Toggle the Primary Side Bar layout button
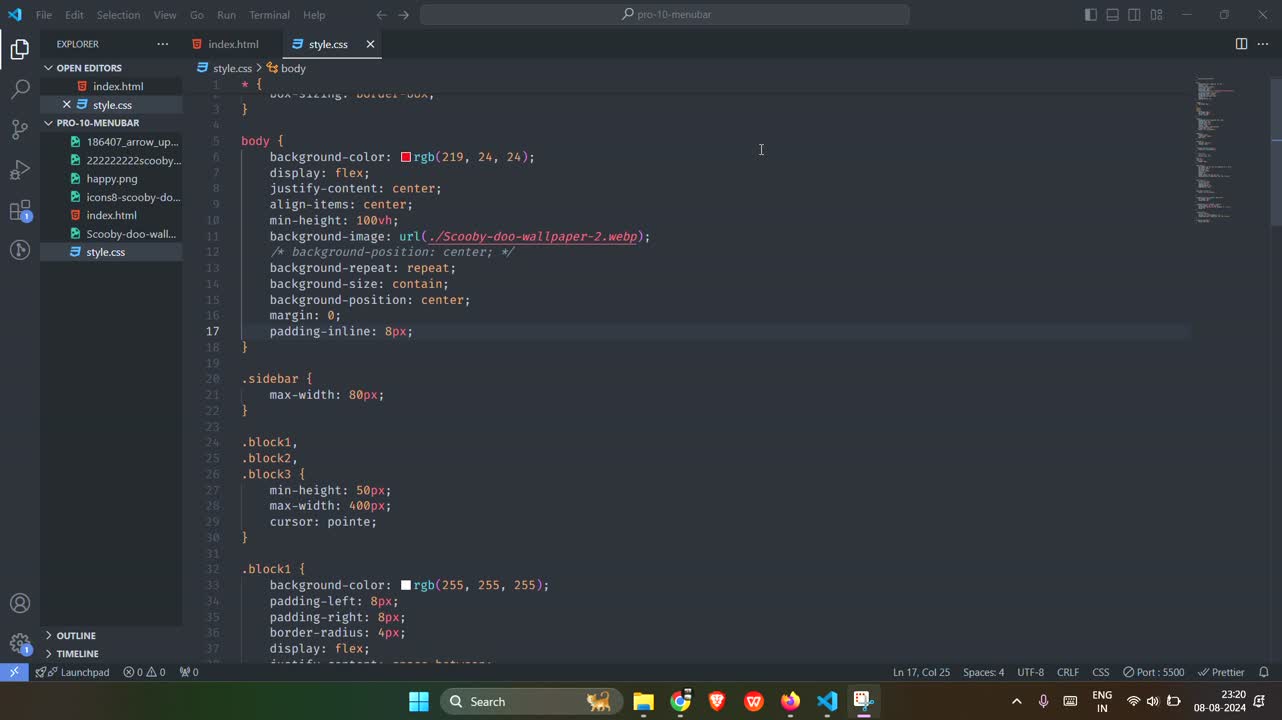This screenshot has height=720, width=1282. tap(1090, 15)
